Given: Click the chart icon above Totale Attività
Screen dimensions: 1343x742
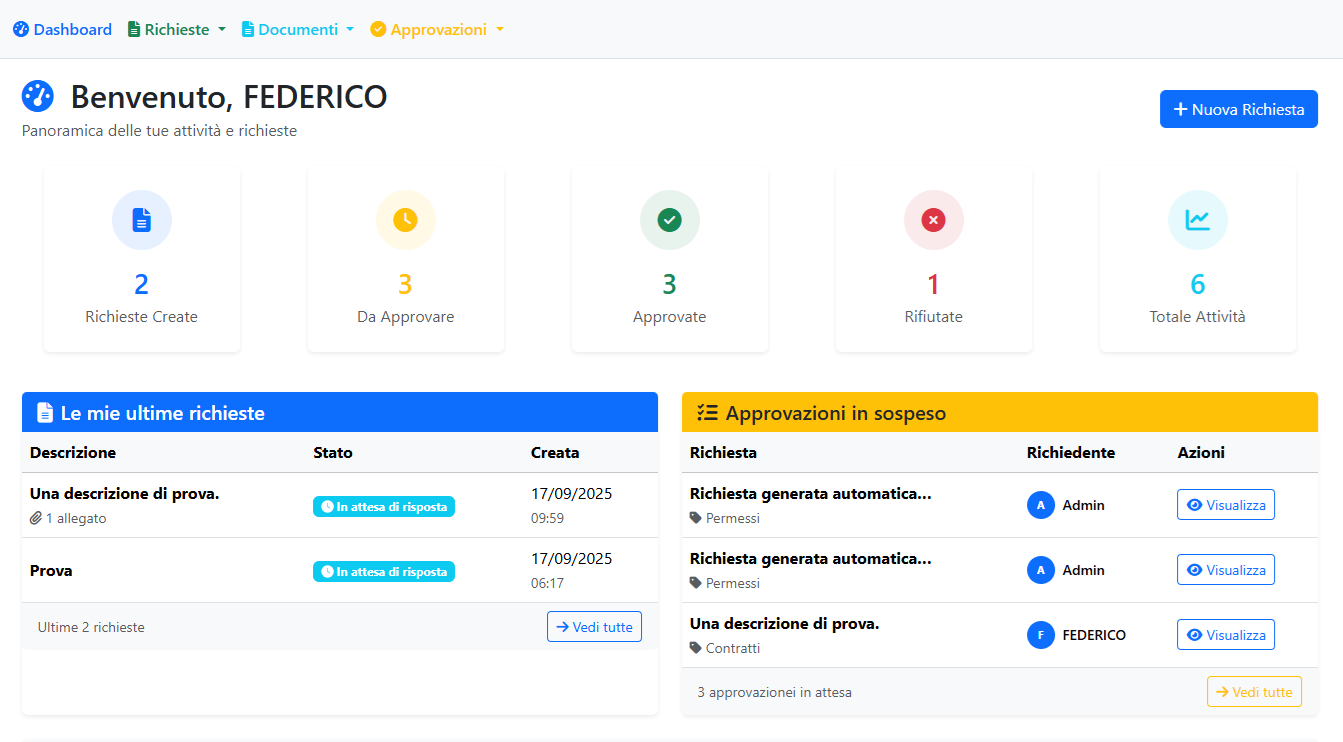Looking at the screenshot, I should [x=1197, y=220].
